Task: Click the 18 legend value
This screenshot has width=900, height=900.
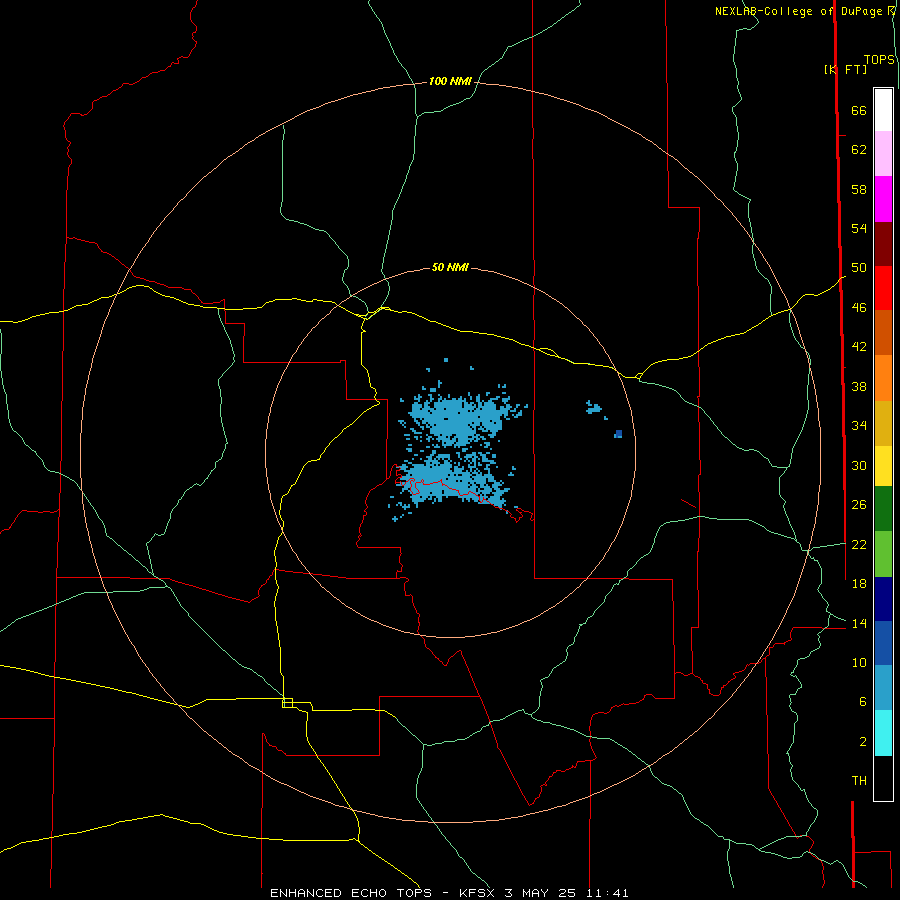Action: coord(859,584)
